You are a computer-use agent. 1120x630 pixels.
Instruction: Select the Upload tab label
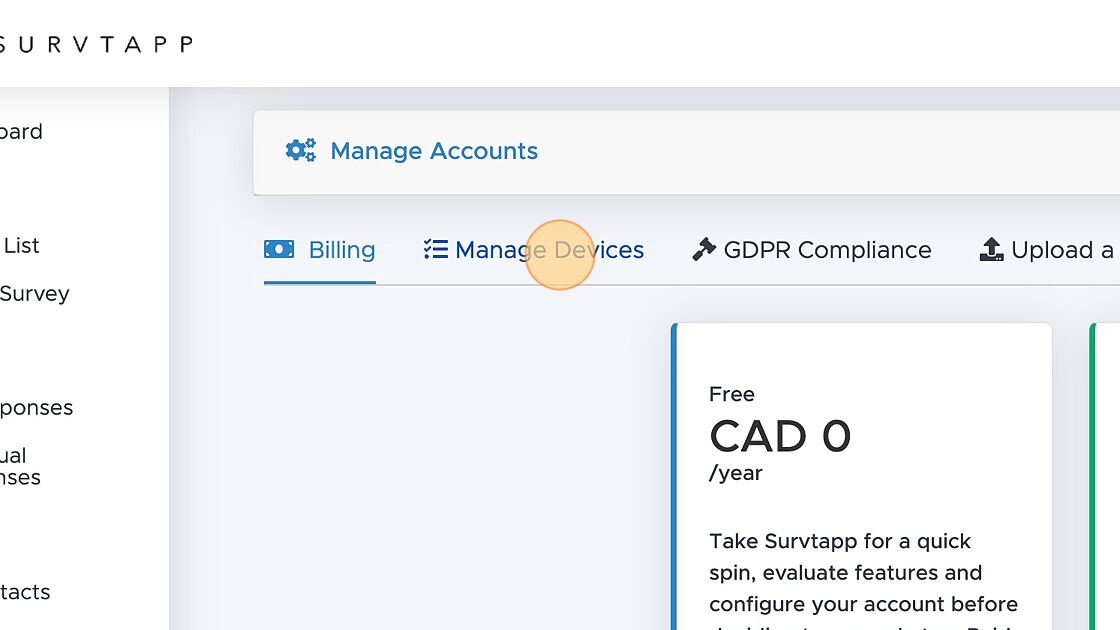tap(1064, 250)
